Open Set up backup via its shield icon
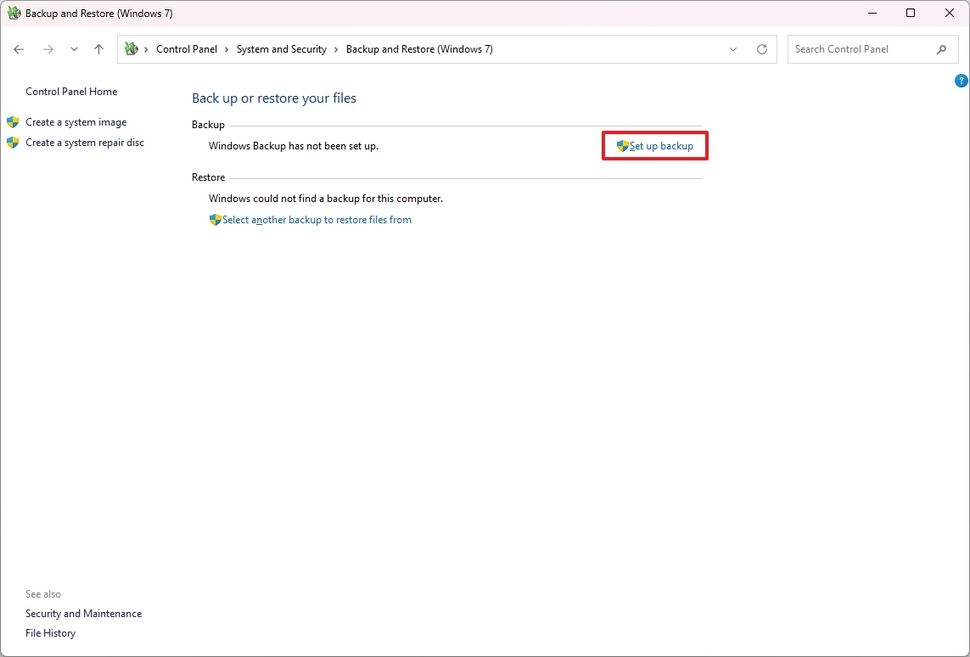This screenshot has width=970, height=657. click(x=623, y=145)
